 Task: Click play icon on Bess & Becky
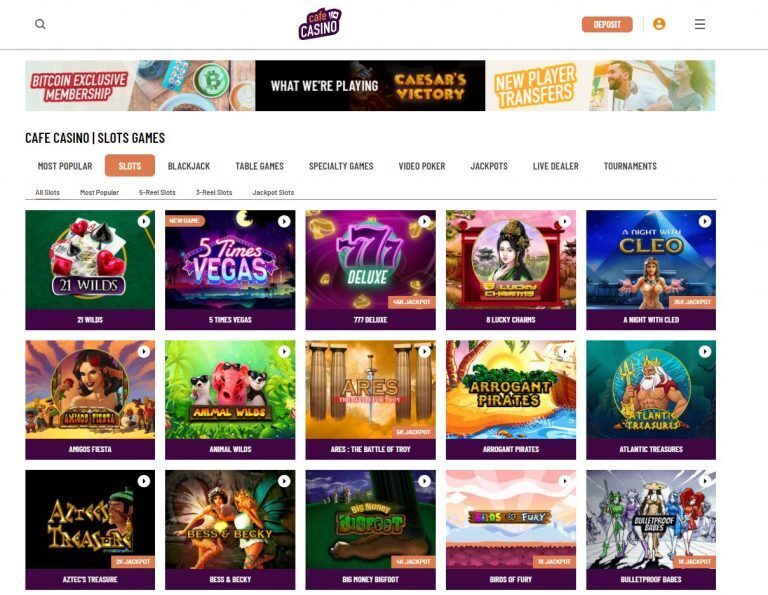pyautogui.click(x=284, y=481)
